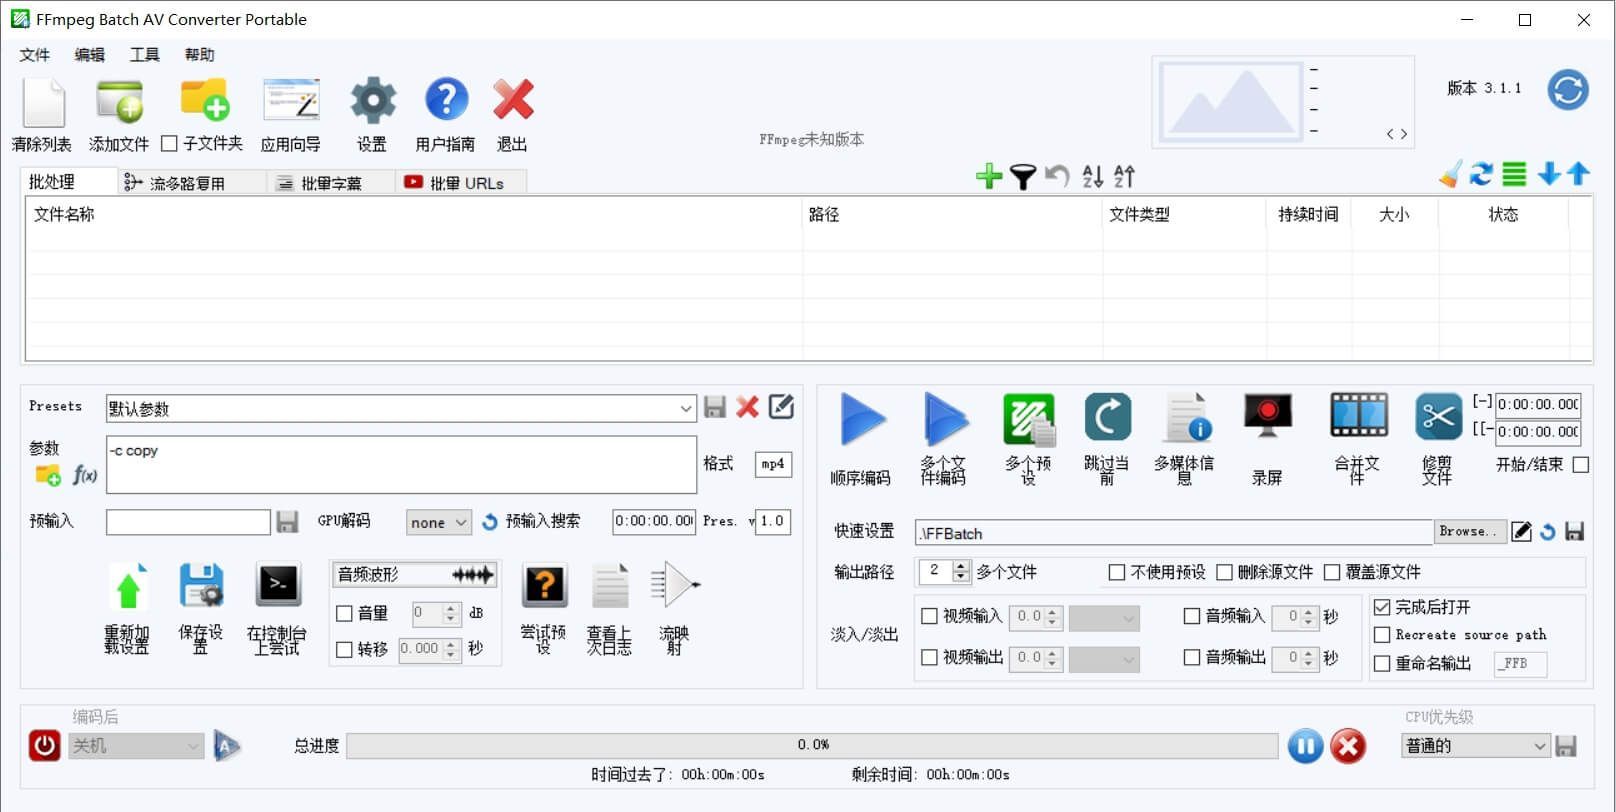1616x812 pixels.
Task: Start 顺序编码 sequential encoding
Action: click(x=861, y=419)
